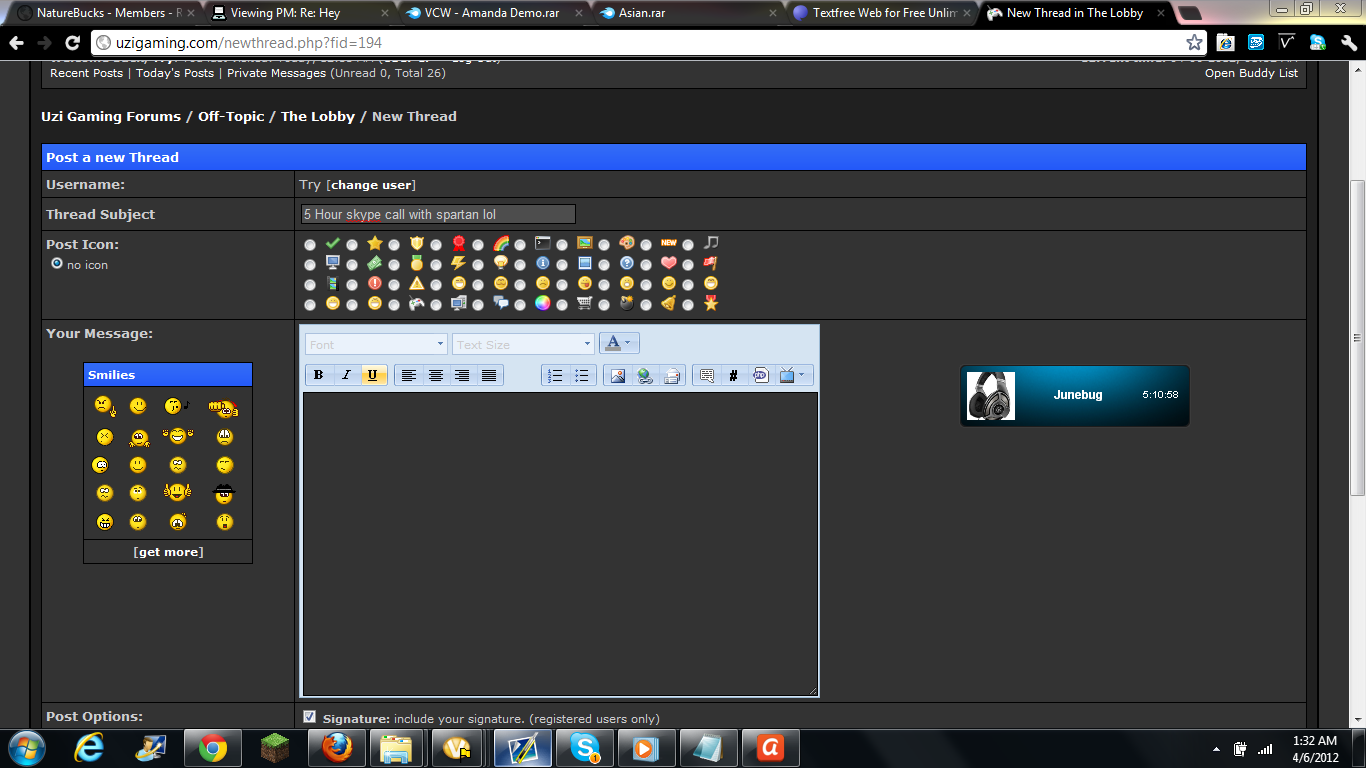Viewport: 1366px width, 768px height.
Task: Select the shopping cart post icon radio
Action: point(562,304)
